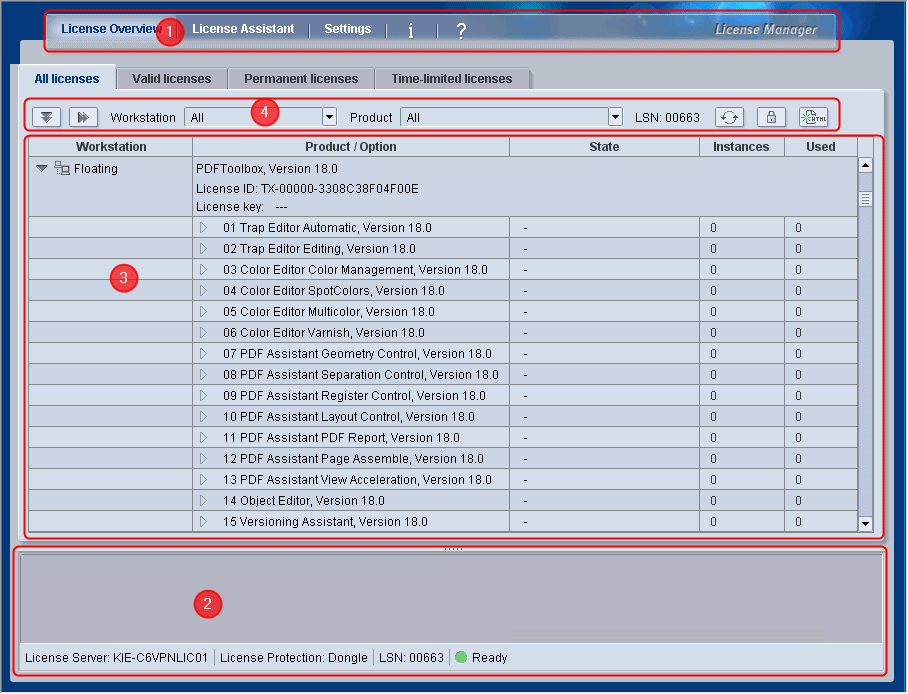
Task: Open Settings in the top menu
Action: (347, 29)
